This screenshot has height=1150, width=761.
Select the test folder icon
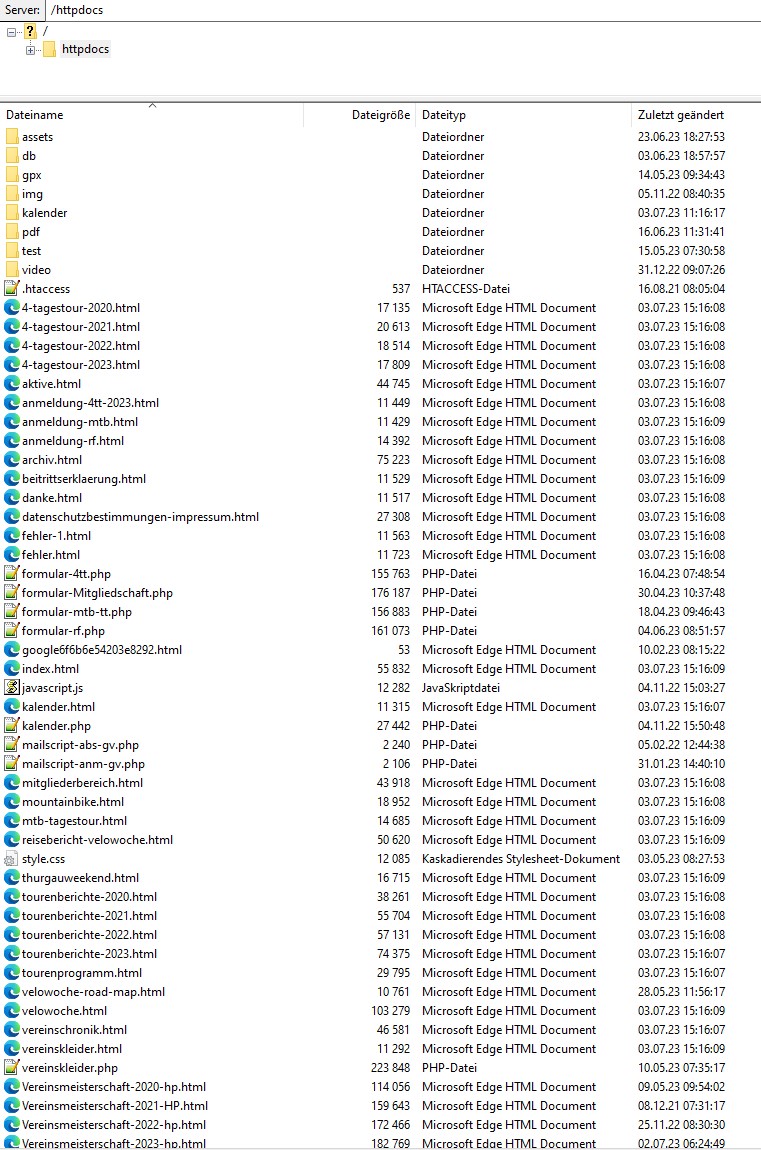(12, 251)
